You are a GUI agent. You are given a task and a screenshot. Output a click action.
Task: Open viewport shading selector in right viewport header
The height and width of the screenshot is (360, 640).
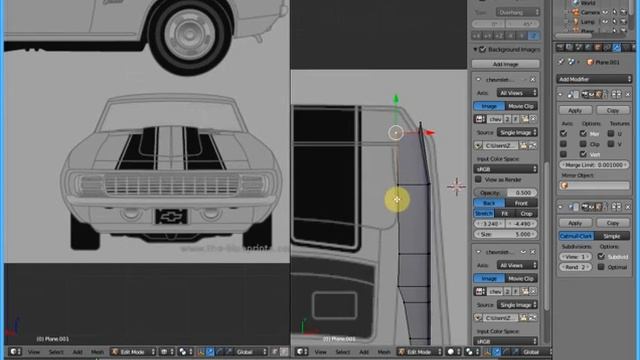[453, 351]
